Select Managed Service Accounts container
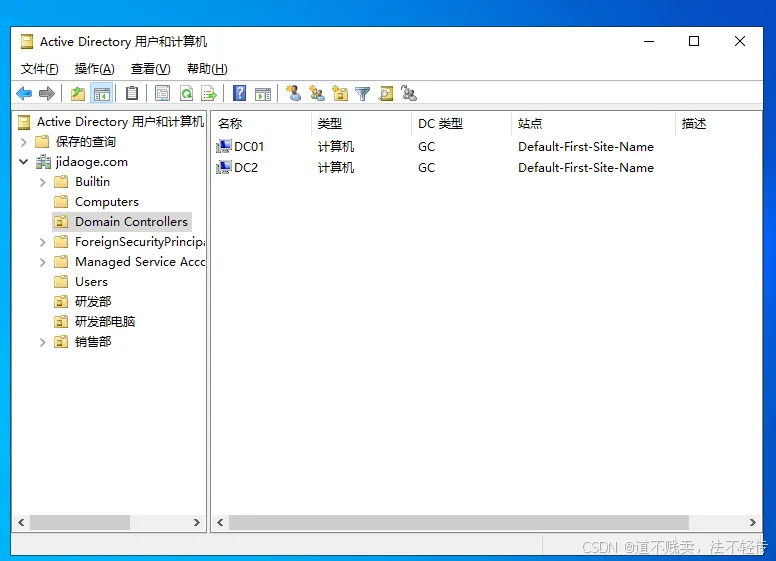The image size is (776, 561). click(x=140, y=262)
